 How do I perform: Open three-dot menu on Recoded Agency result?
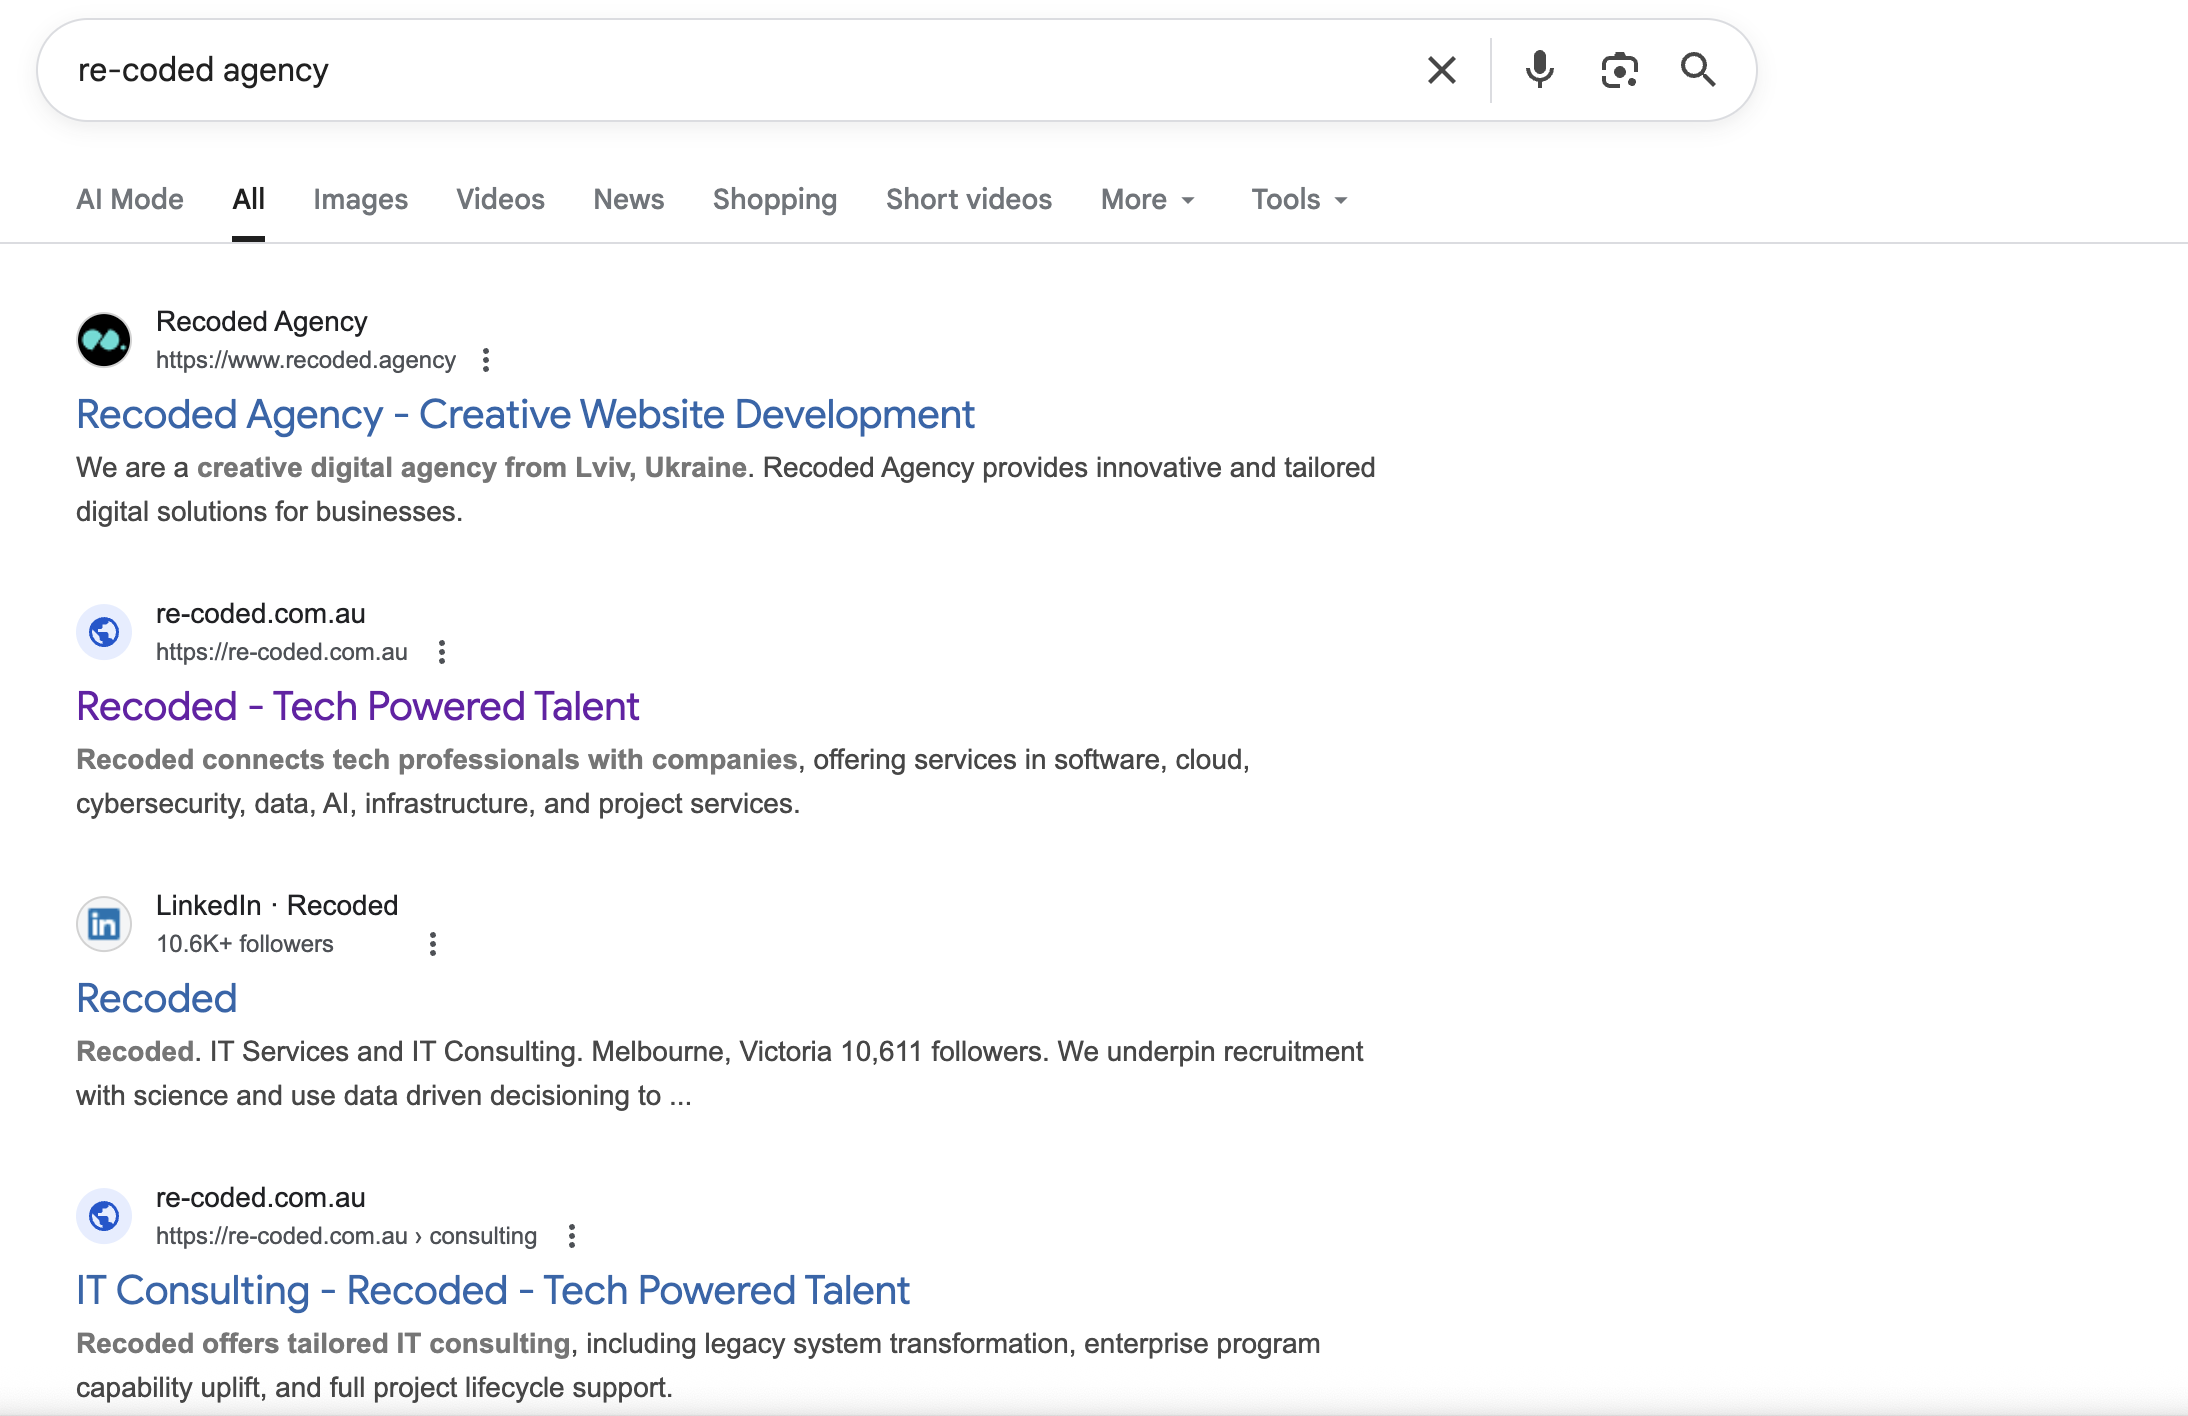[486, 359]
